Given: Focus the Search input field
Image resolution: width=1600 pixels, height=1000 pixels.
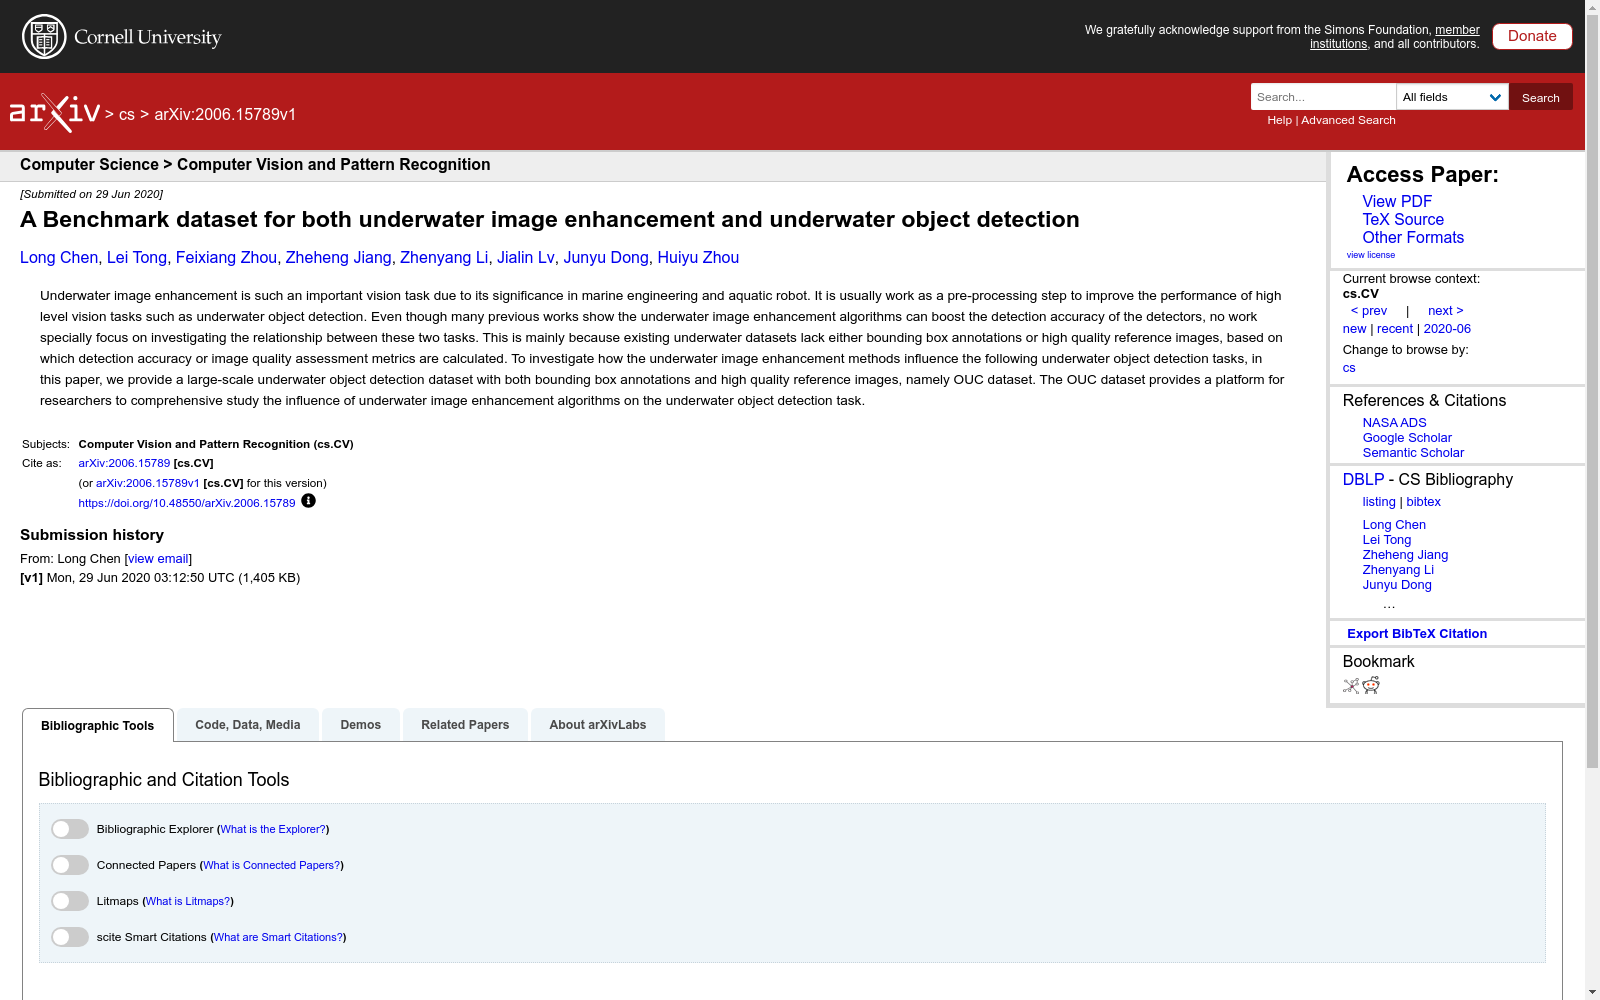Looking at the screenshot, I should (1323, 97).
